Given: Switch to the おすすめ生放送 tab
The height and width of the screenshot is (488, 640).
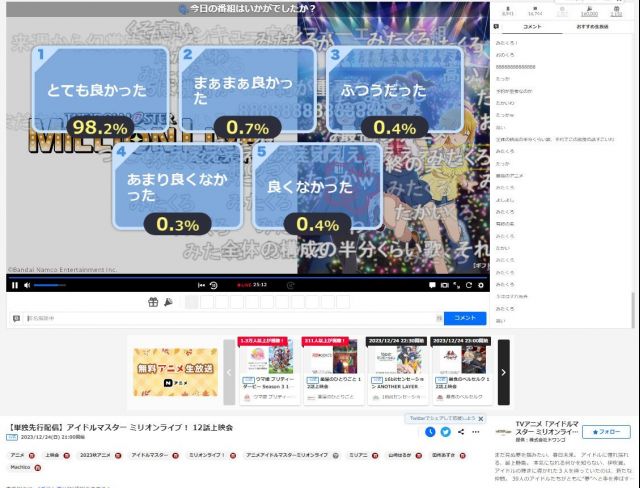Looking at the screenshot, I should 592,27.
